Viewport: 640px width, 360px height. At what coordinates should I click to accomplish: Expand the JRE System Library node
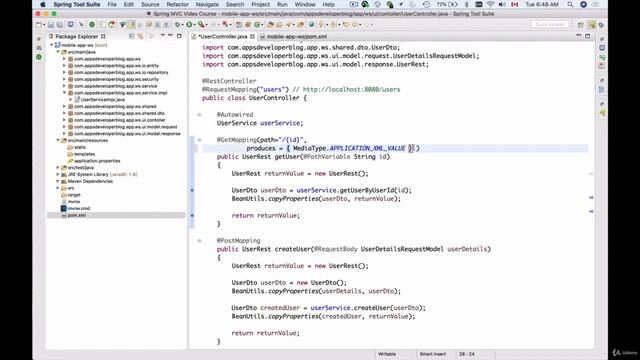coord(58,174)
